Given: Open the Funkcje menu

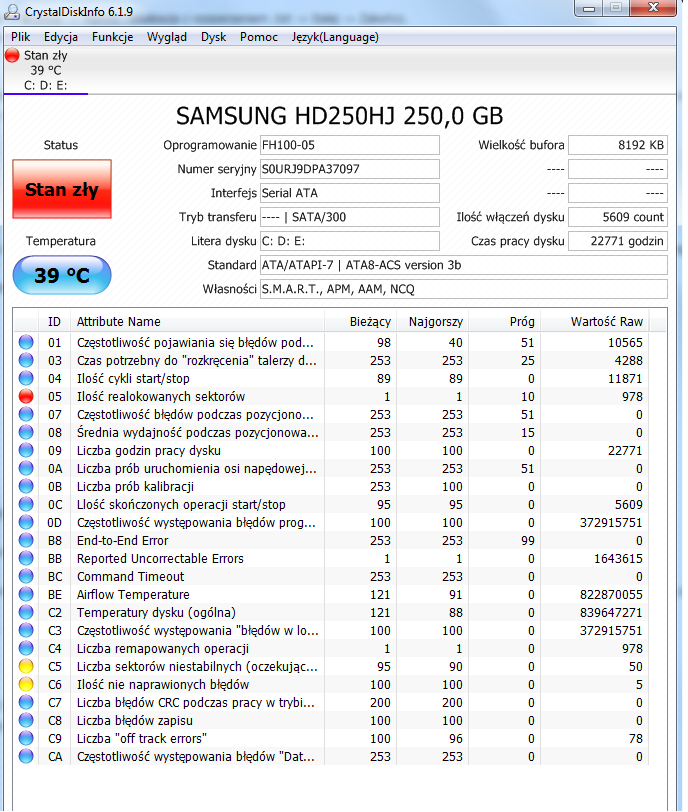Looking at the screenshot, I should coord(112,37).
